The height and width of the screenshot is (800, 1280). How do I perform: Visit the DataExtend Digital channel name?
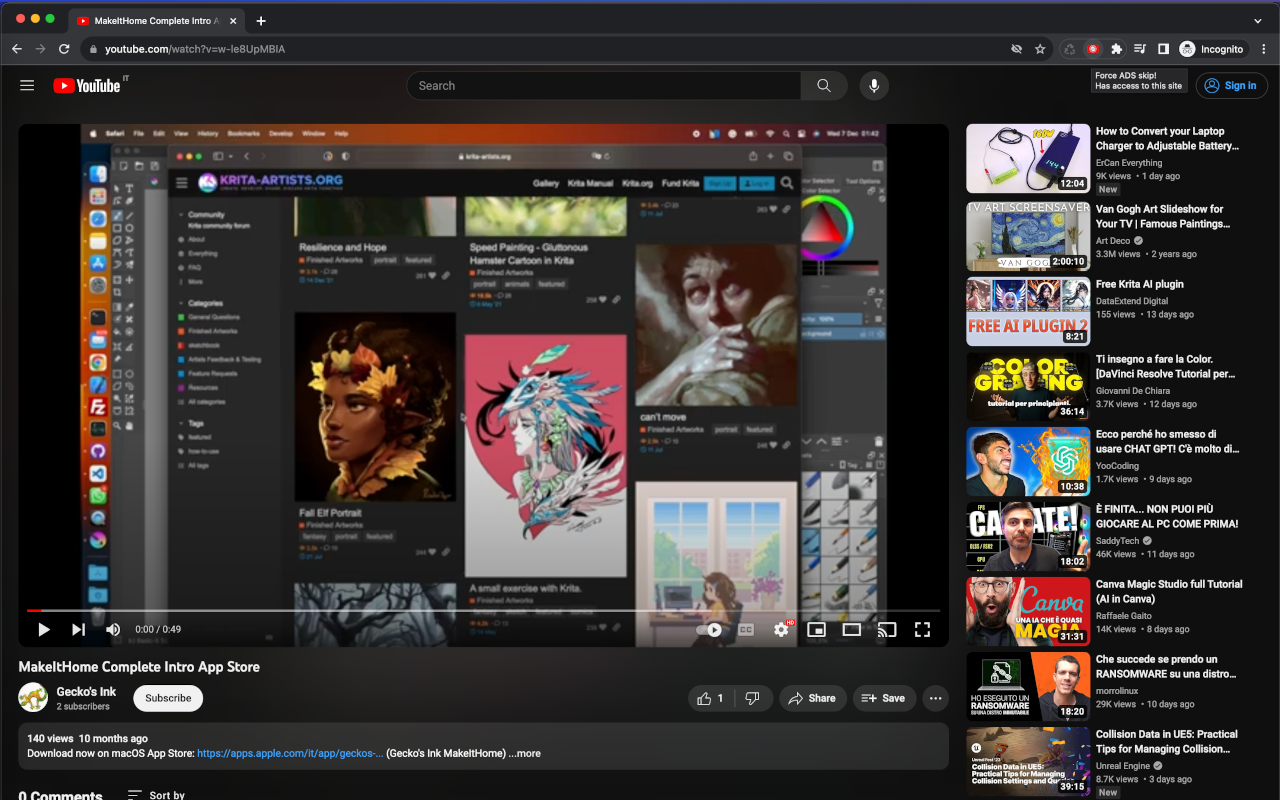(1132, 301)
